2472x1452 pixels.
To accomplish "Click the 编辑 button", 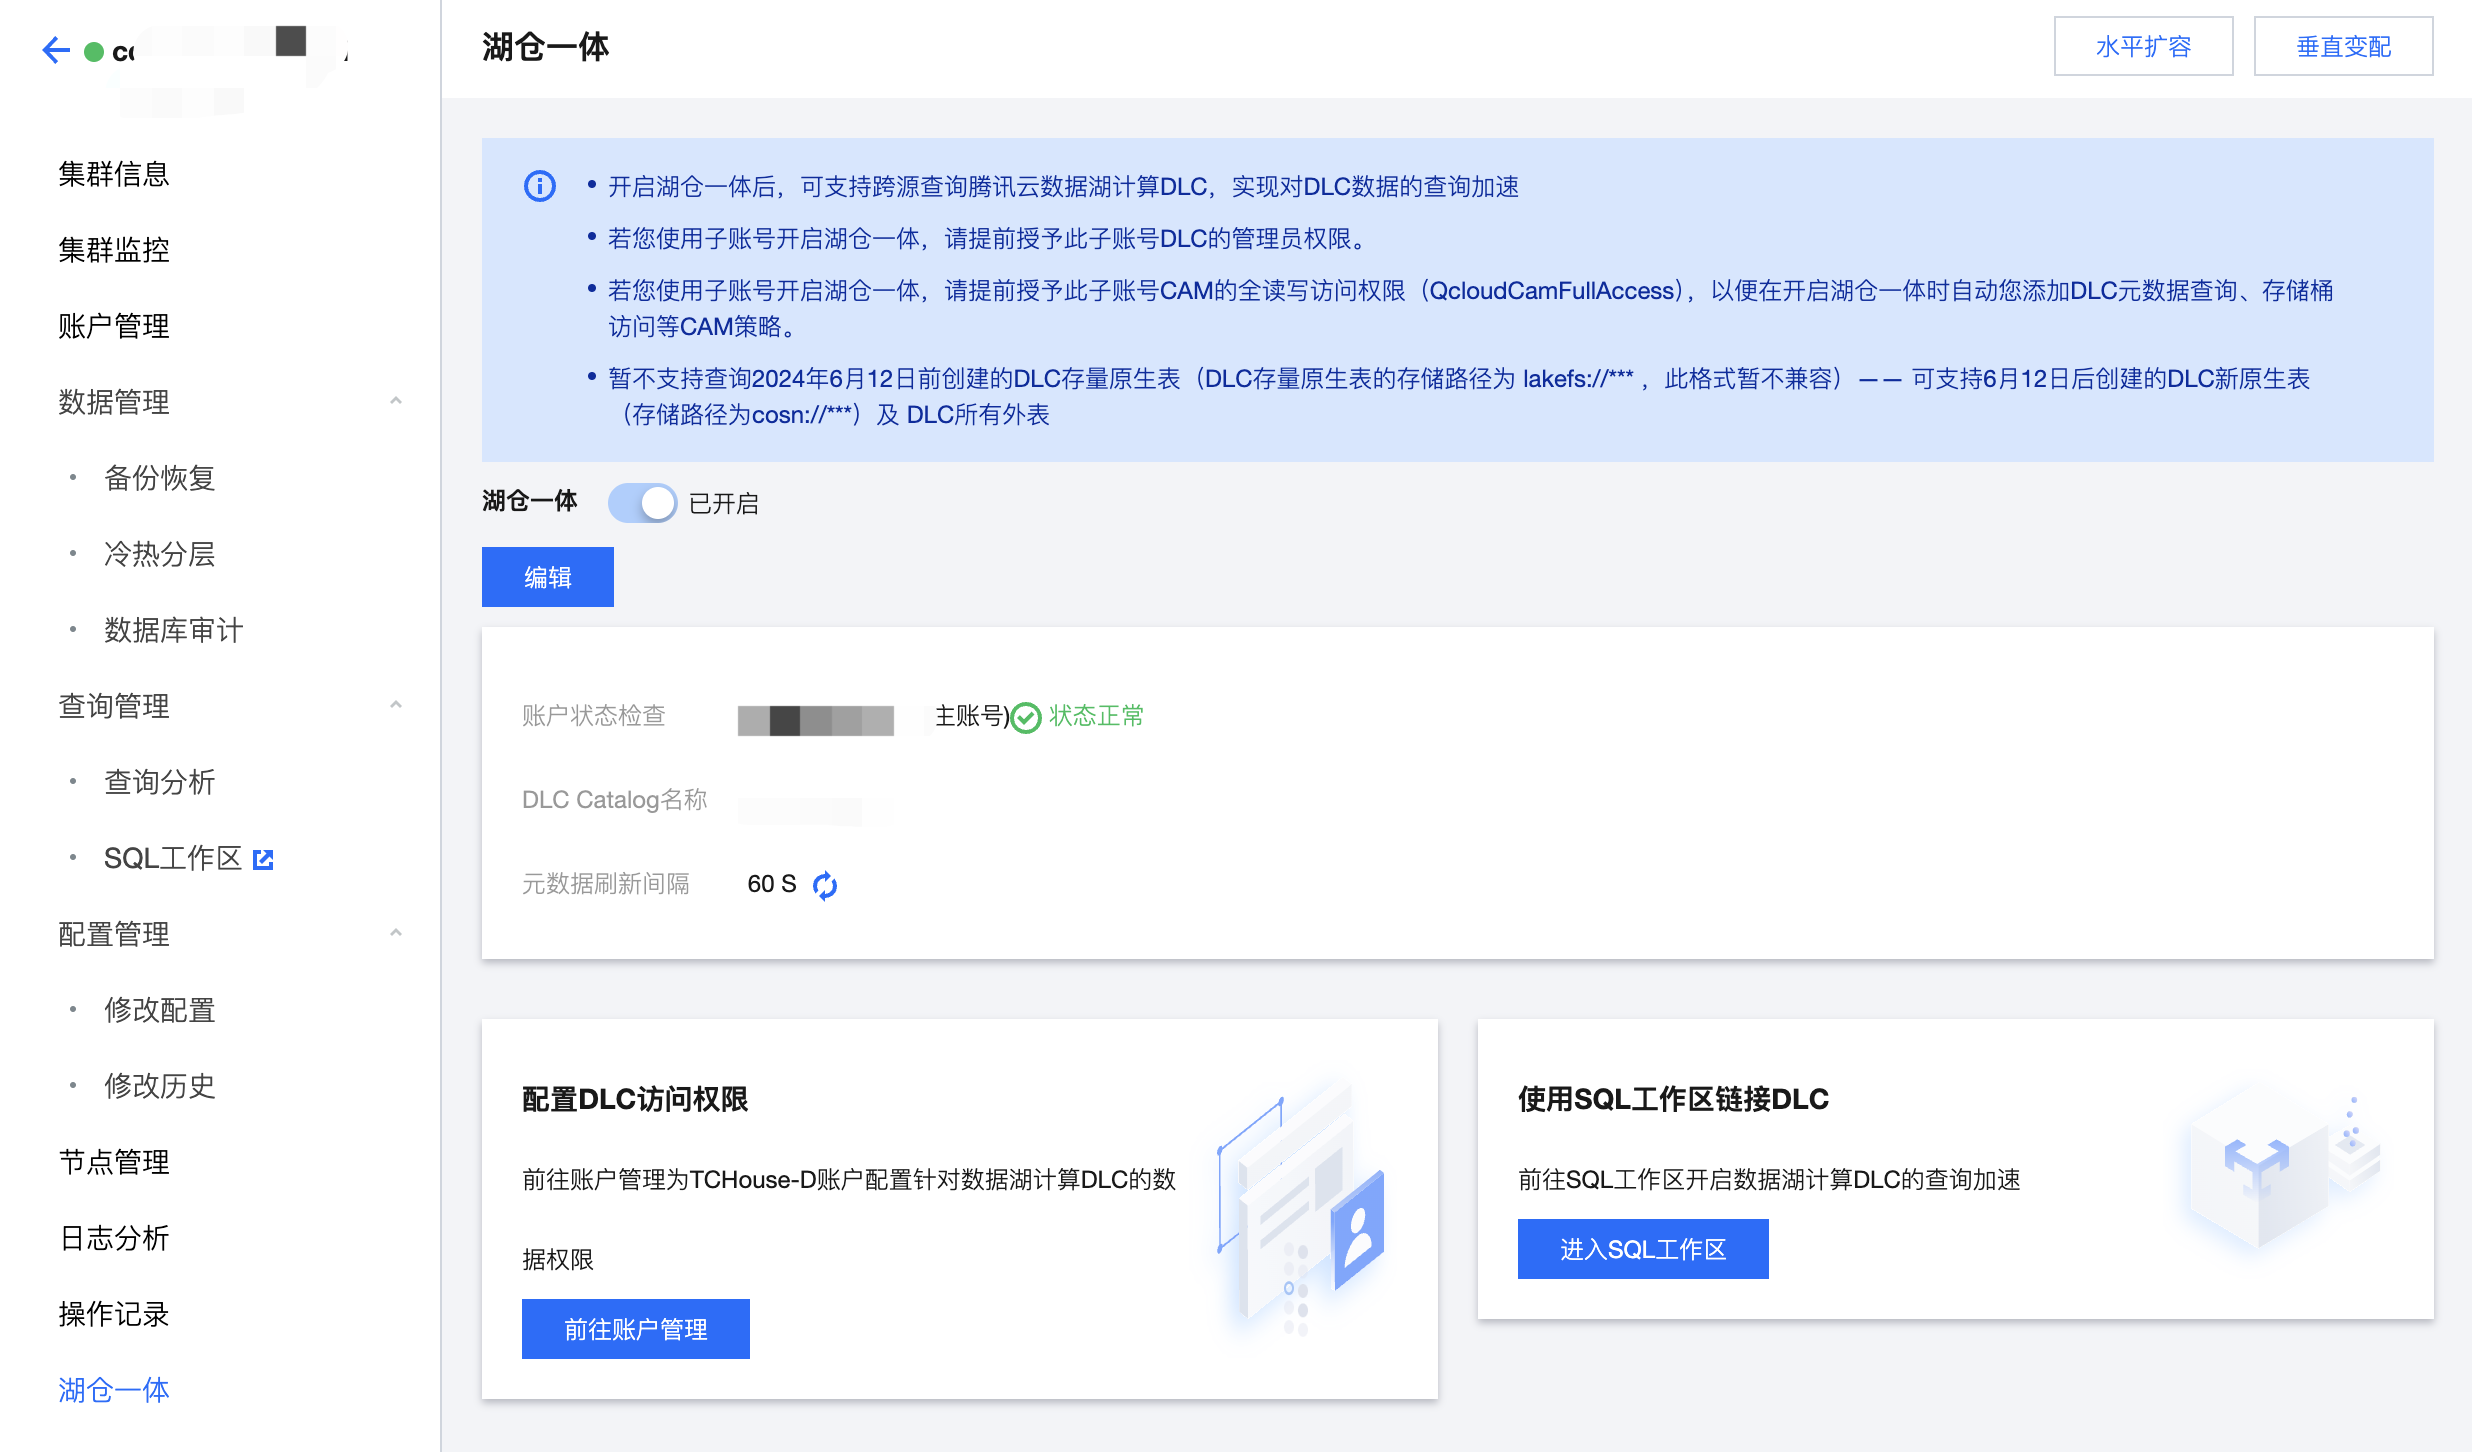I will tap(547, 577).
